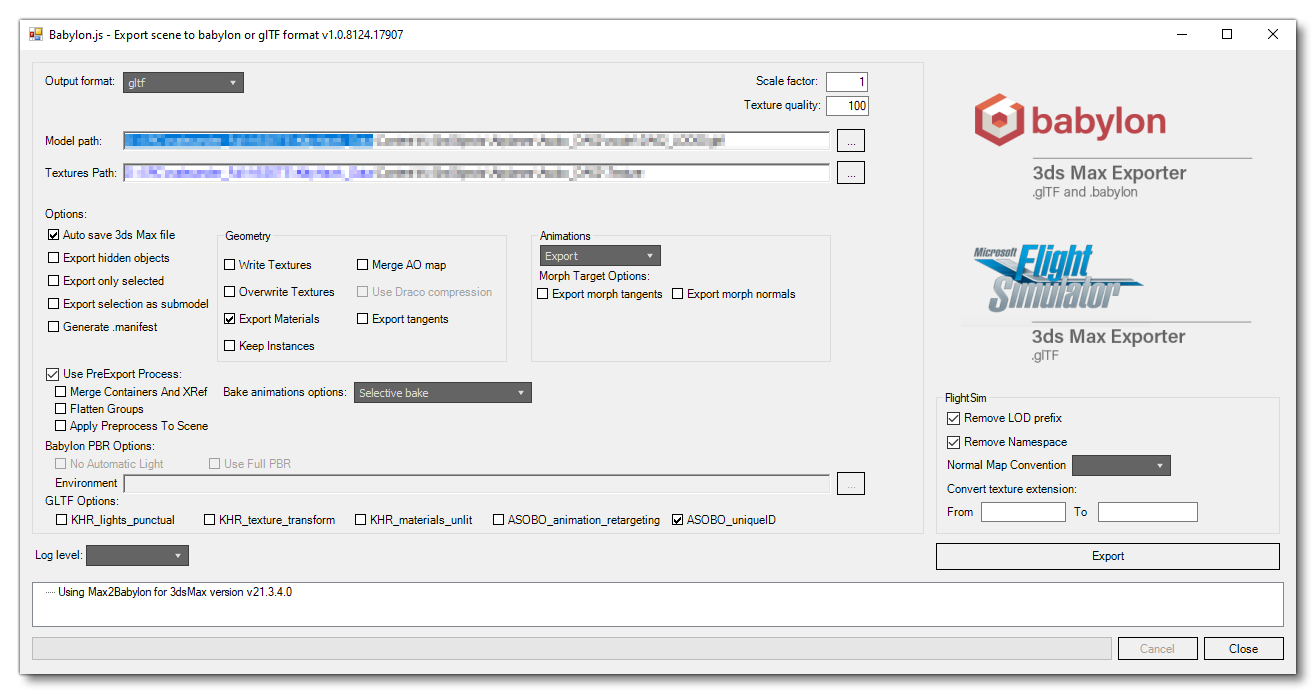
Task: Toggle Remove LOD prefix checkbox
Action: click(x=953, y=418)
